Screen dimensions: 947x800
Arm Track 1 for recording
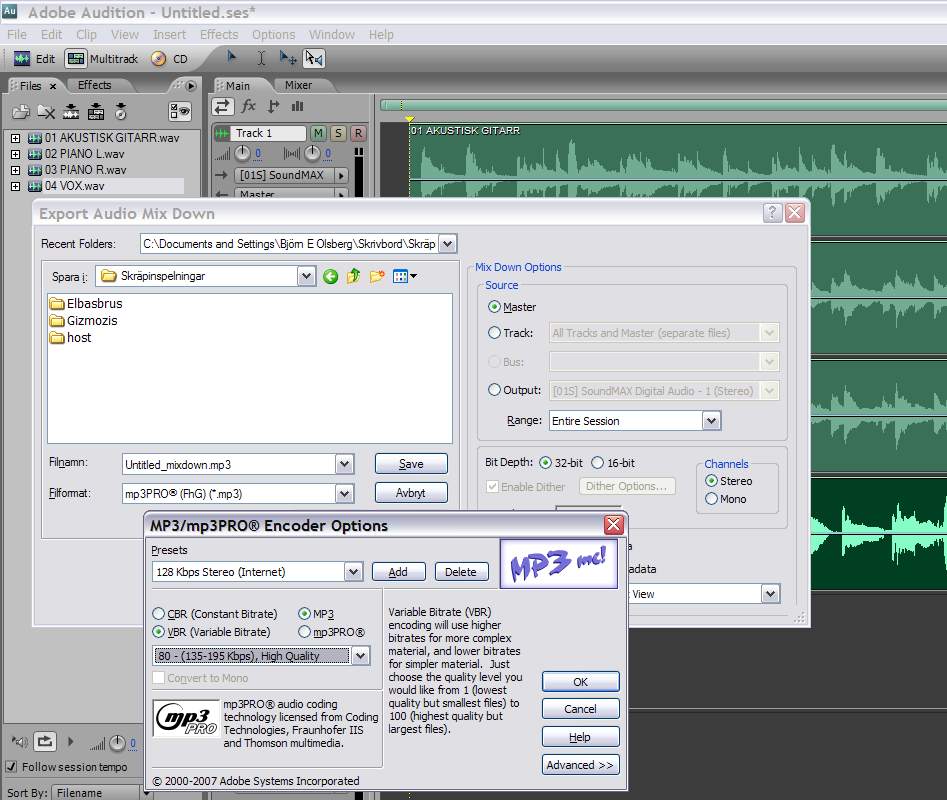(358, 133)
